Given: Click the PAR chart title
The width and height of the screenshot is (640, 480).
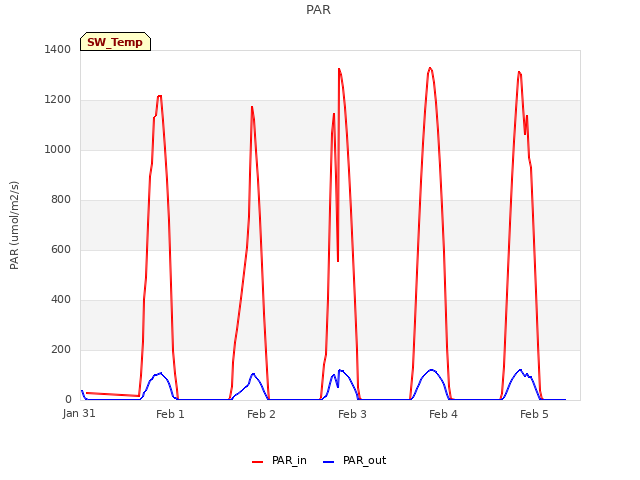Looking at the screenshot, I should coord(318,10).
